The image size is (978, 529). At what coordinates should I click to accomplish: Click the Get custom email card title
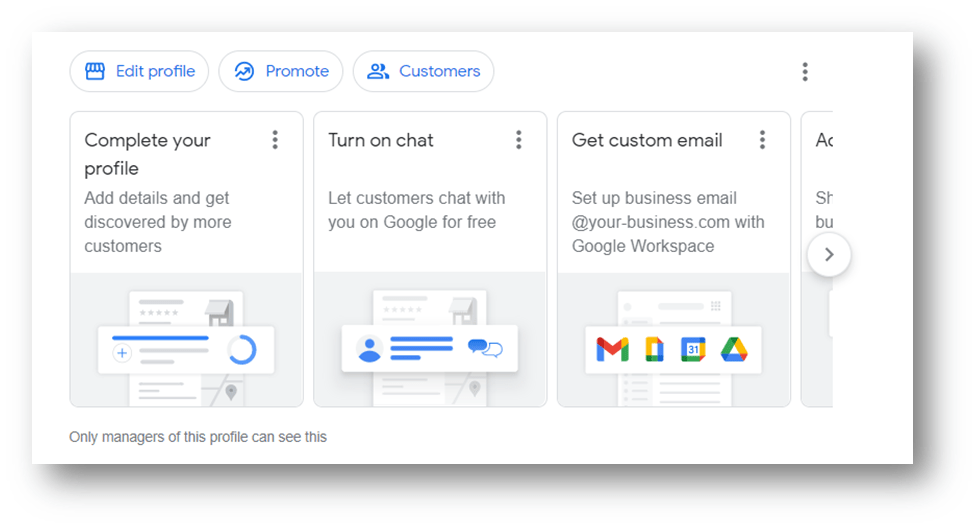647,140
